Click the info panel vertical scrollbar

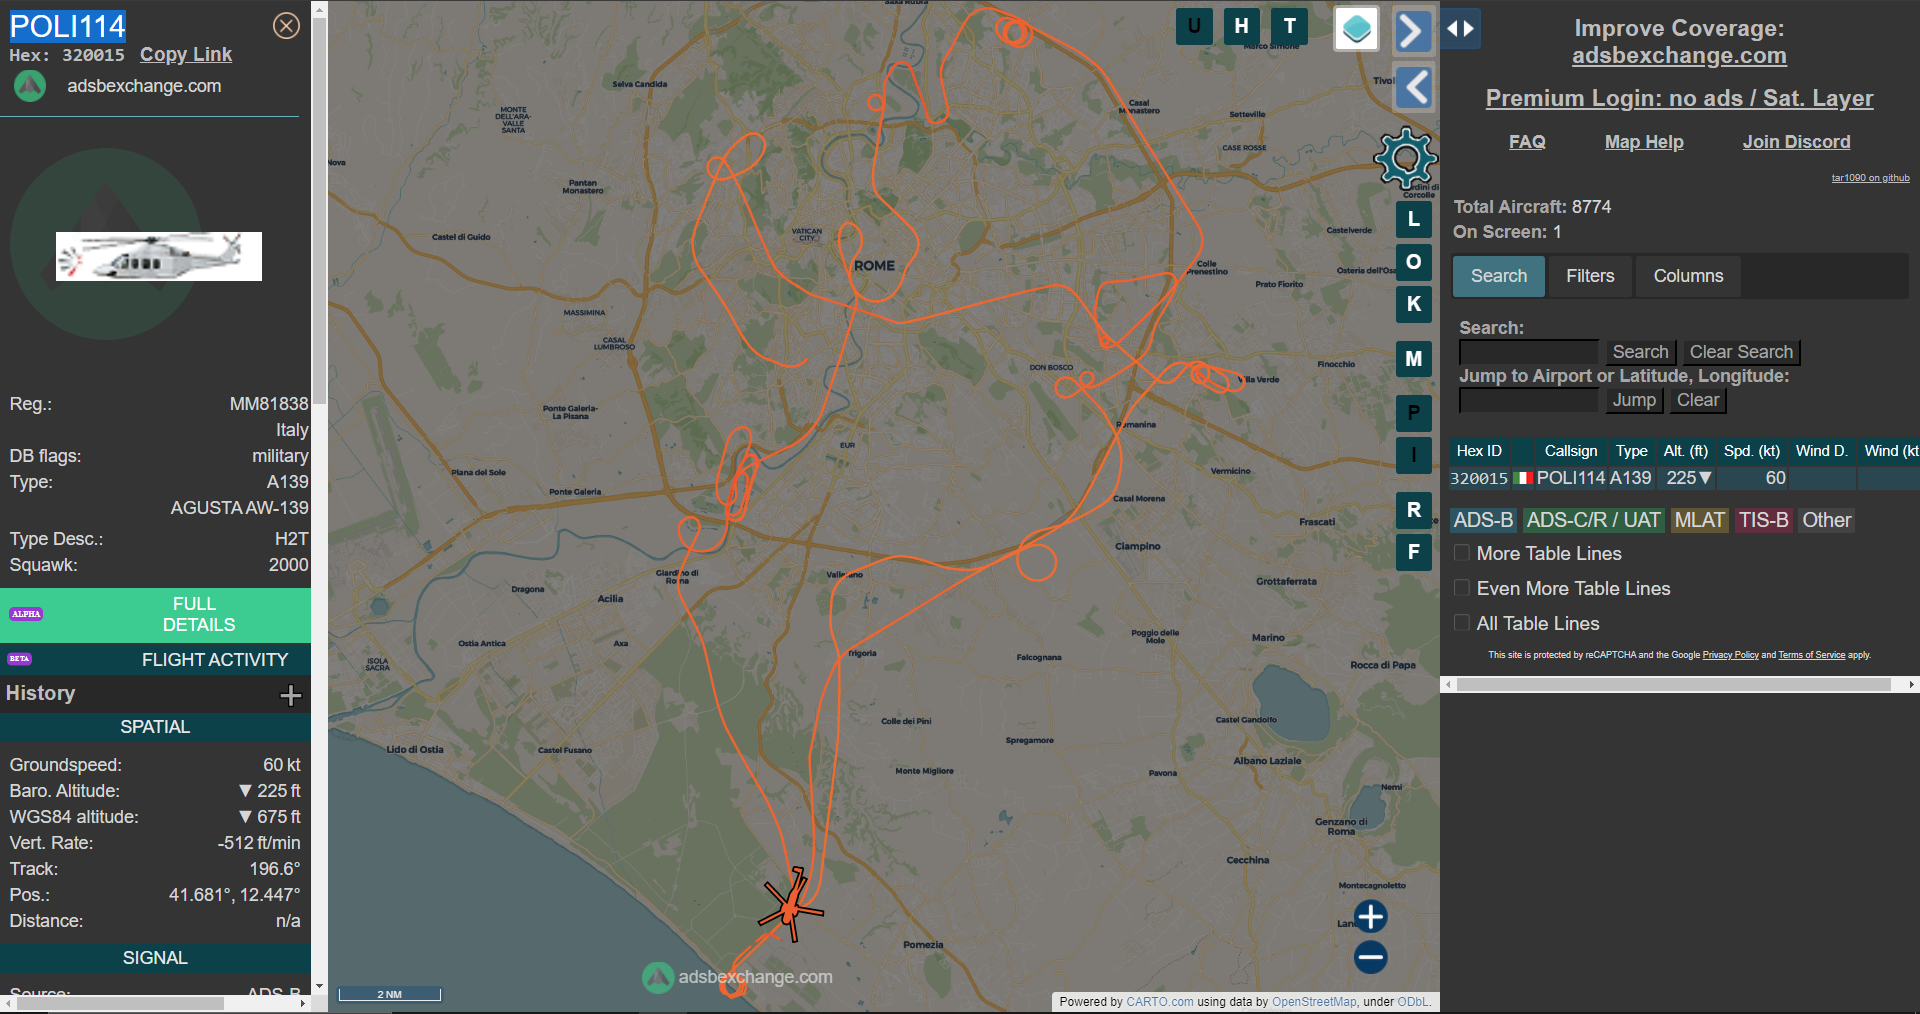click(x=319, y=210)
